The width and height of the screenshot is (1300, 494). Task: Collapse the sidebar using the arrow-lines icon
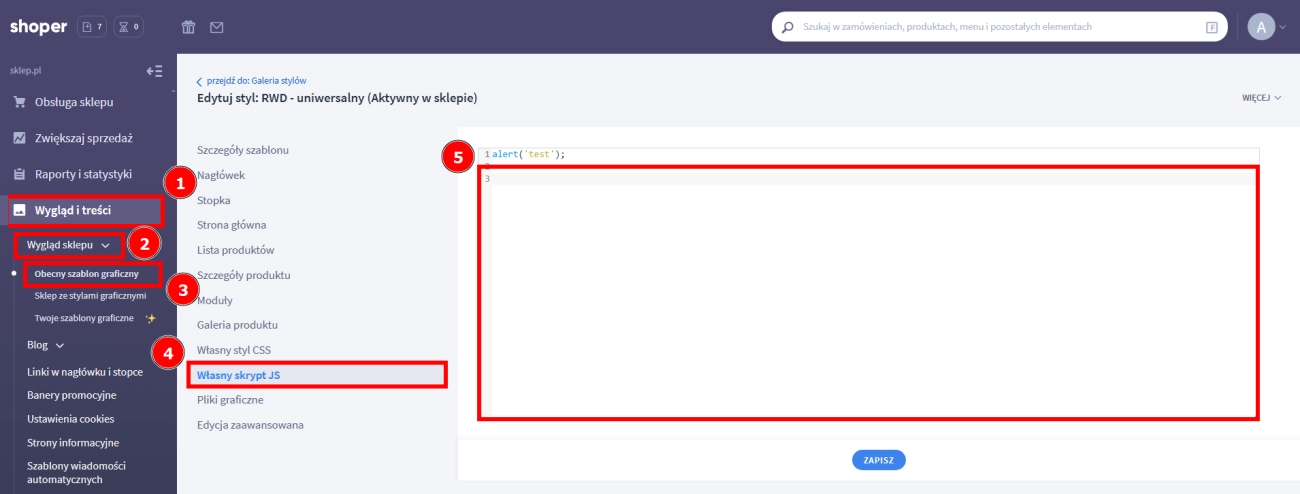pyautogui.click(x=154, y=71)
